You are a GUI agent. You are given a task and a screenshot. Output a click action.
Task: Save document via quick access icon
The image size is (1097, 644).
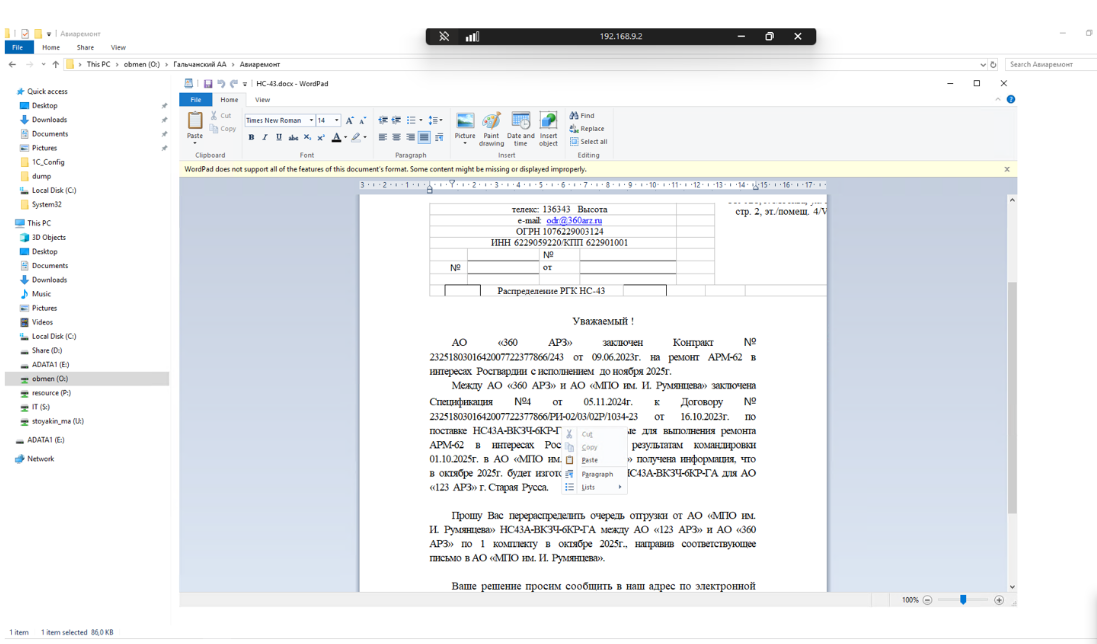(207, 84)
